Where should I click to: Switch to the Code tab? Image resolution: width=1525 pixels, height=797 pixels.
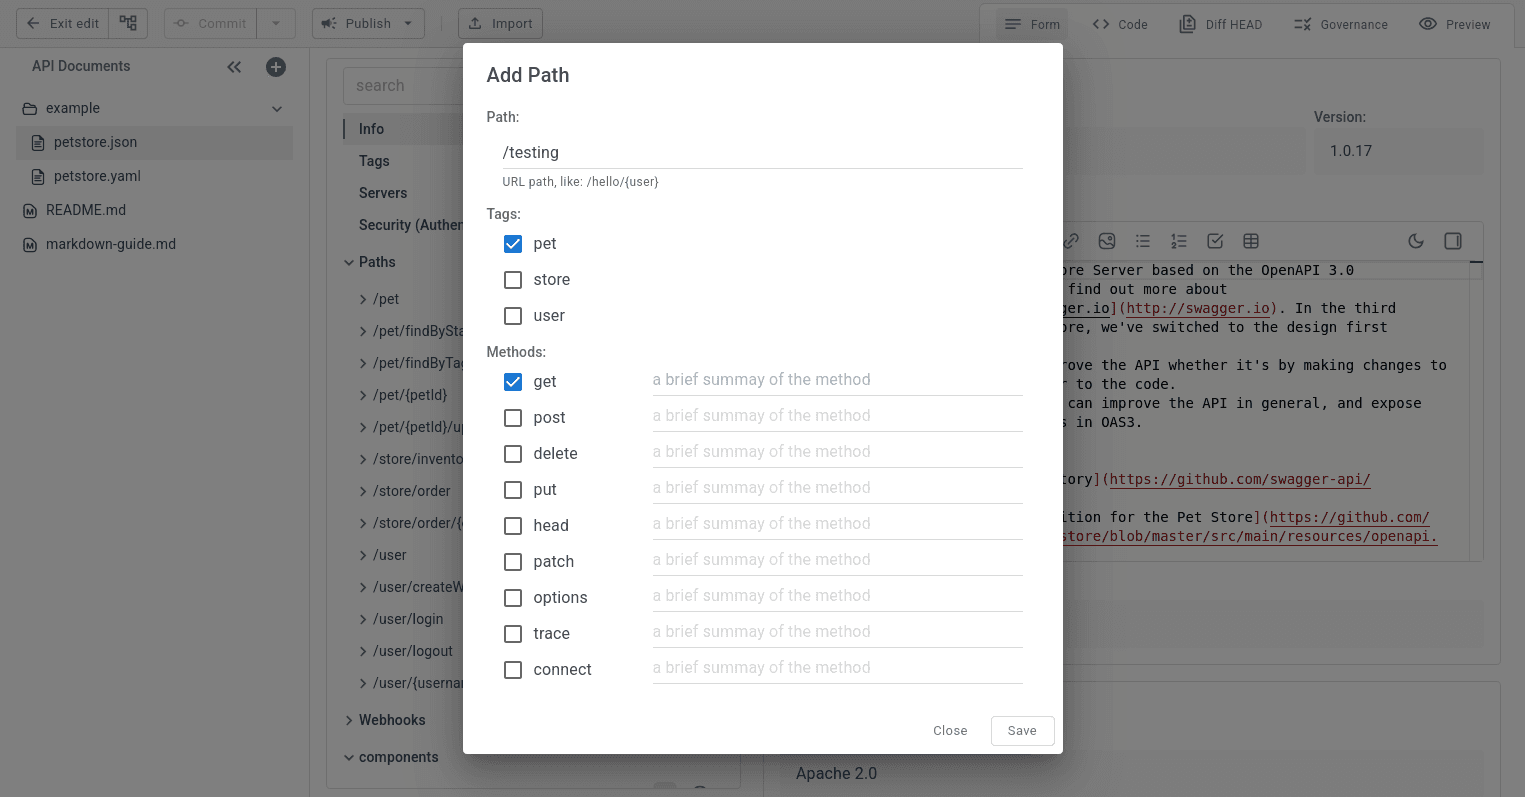tap(1120, 24)
